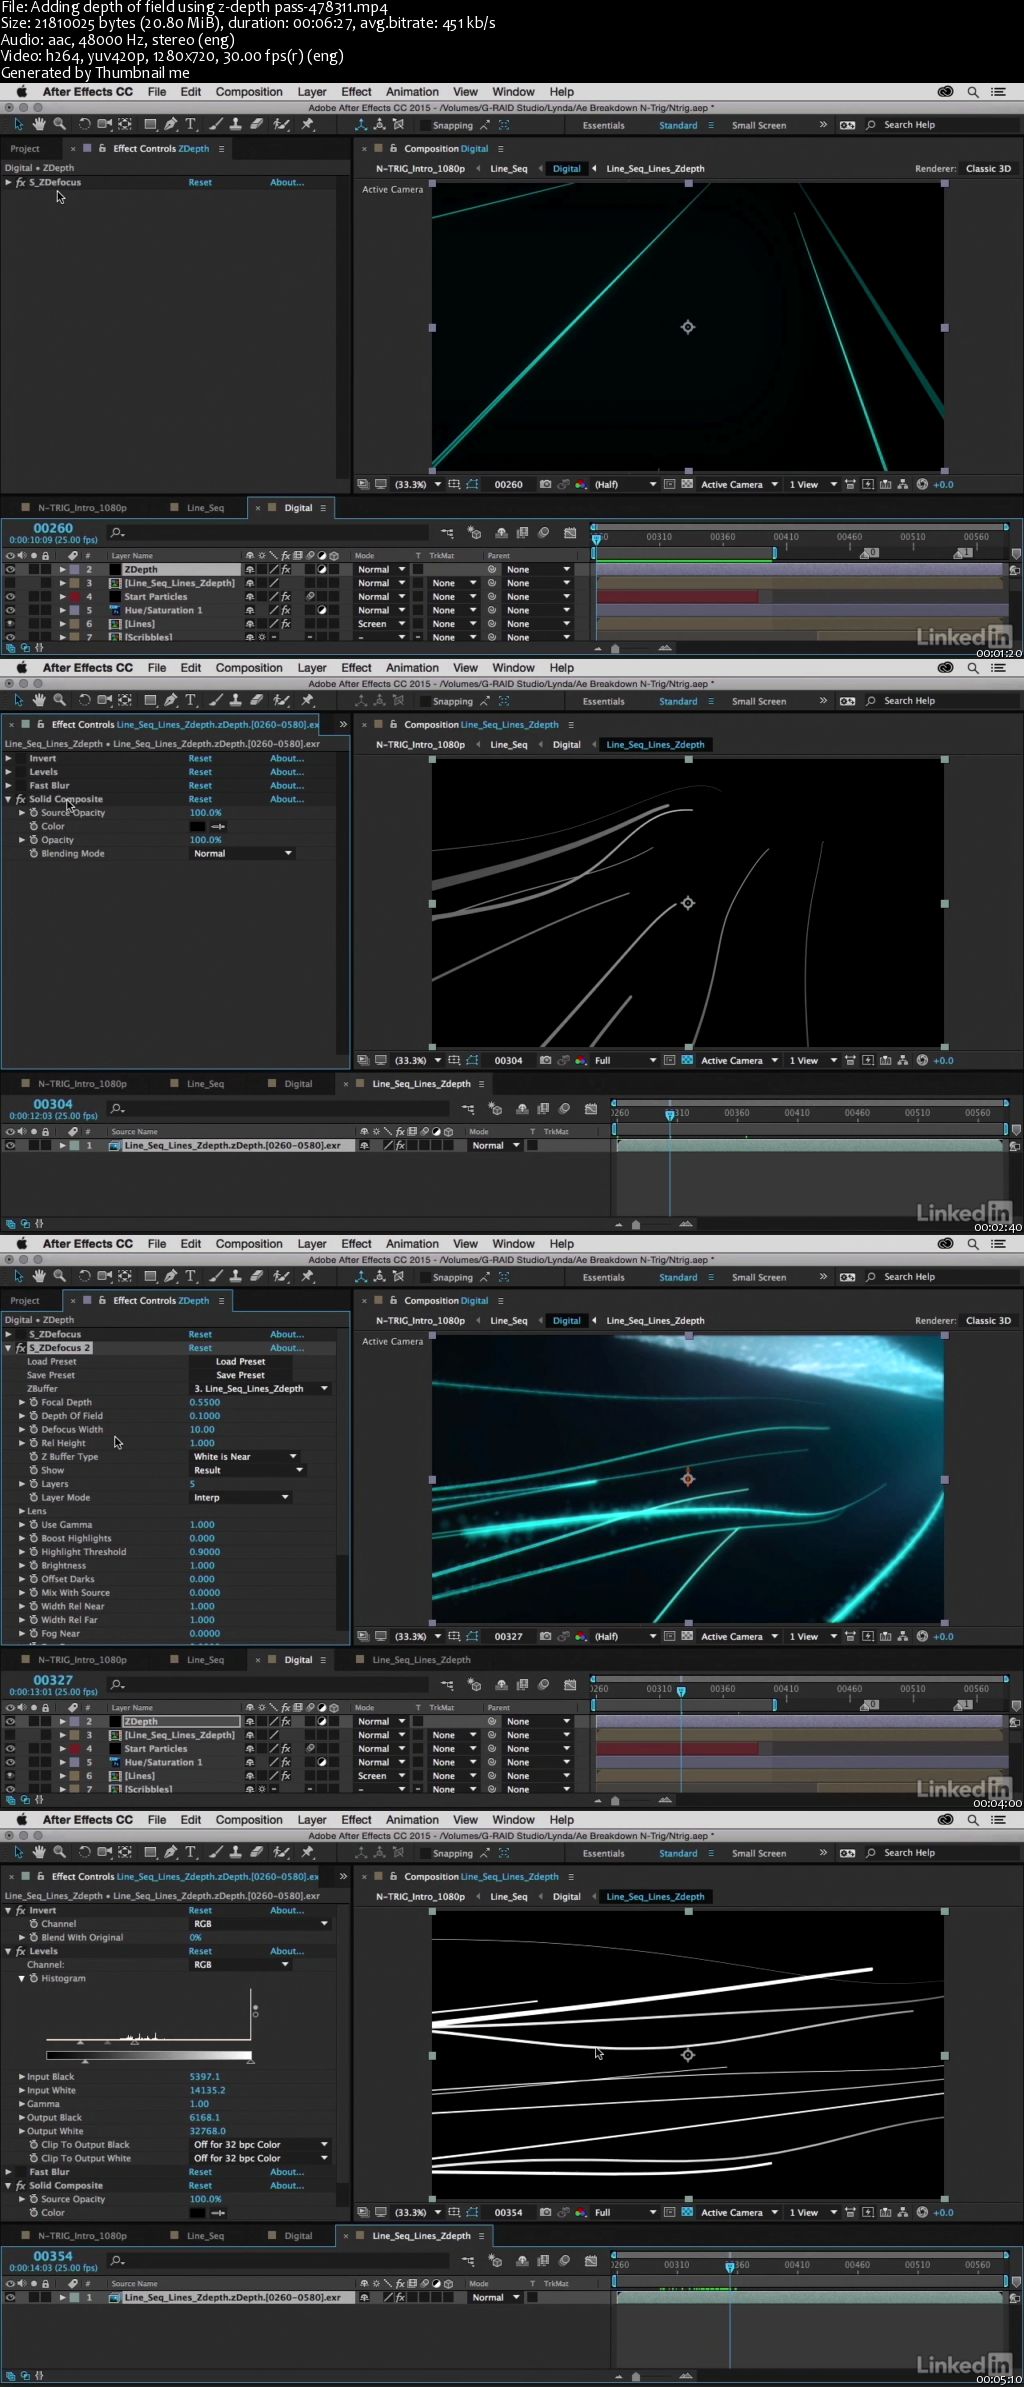Screen dimensions: 1024x2387
Task: Click the stopwatch beside Z Buffer Type
Action: click(34, 1456)
